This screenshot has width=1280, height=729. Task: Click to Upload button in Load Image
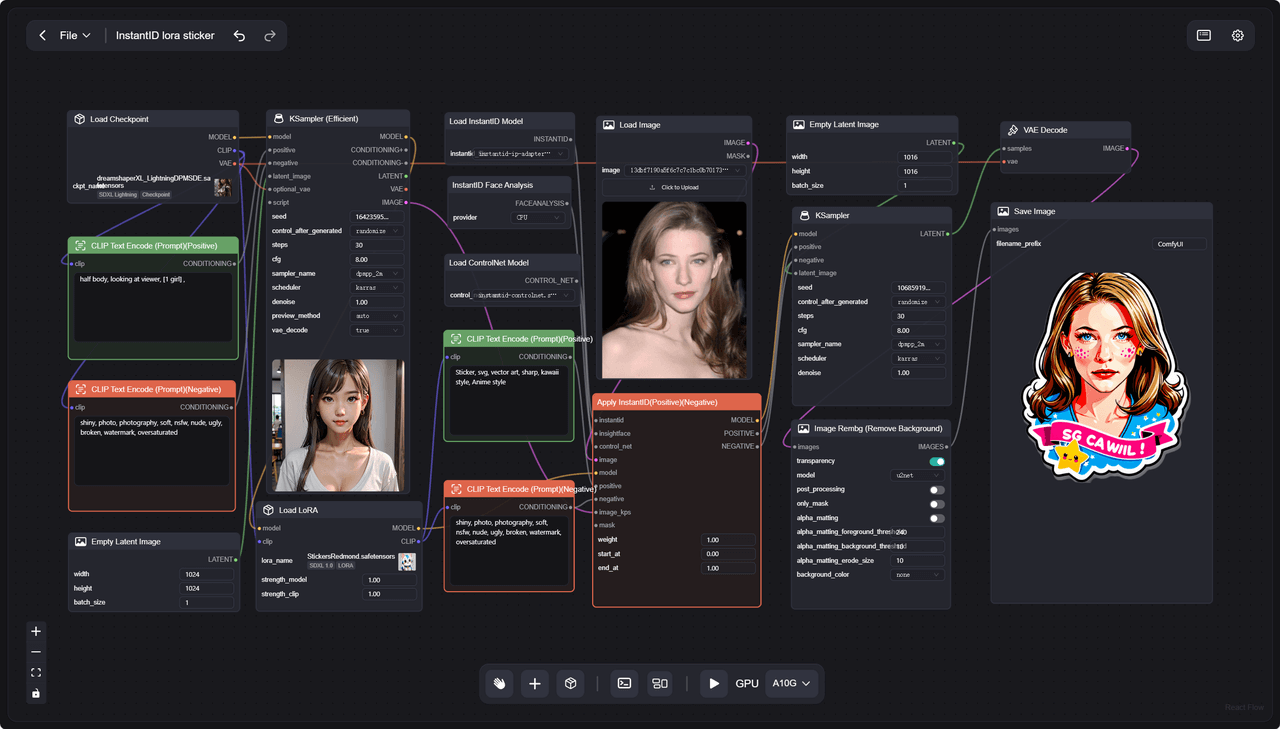674,187
